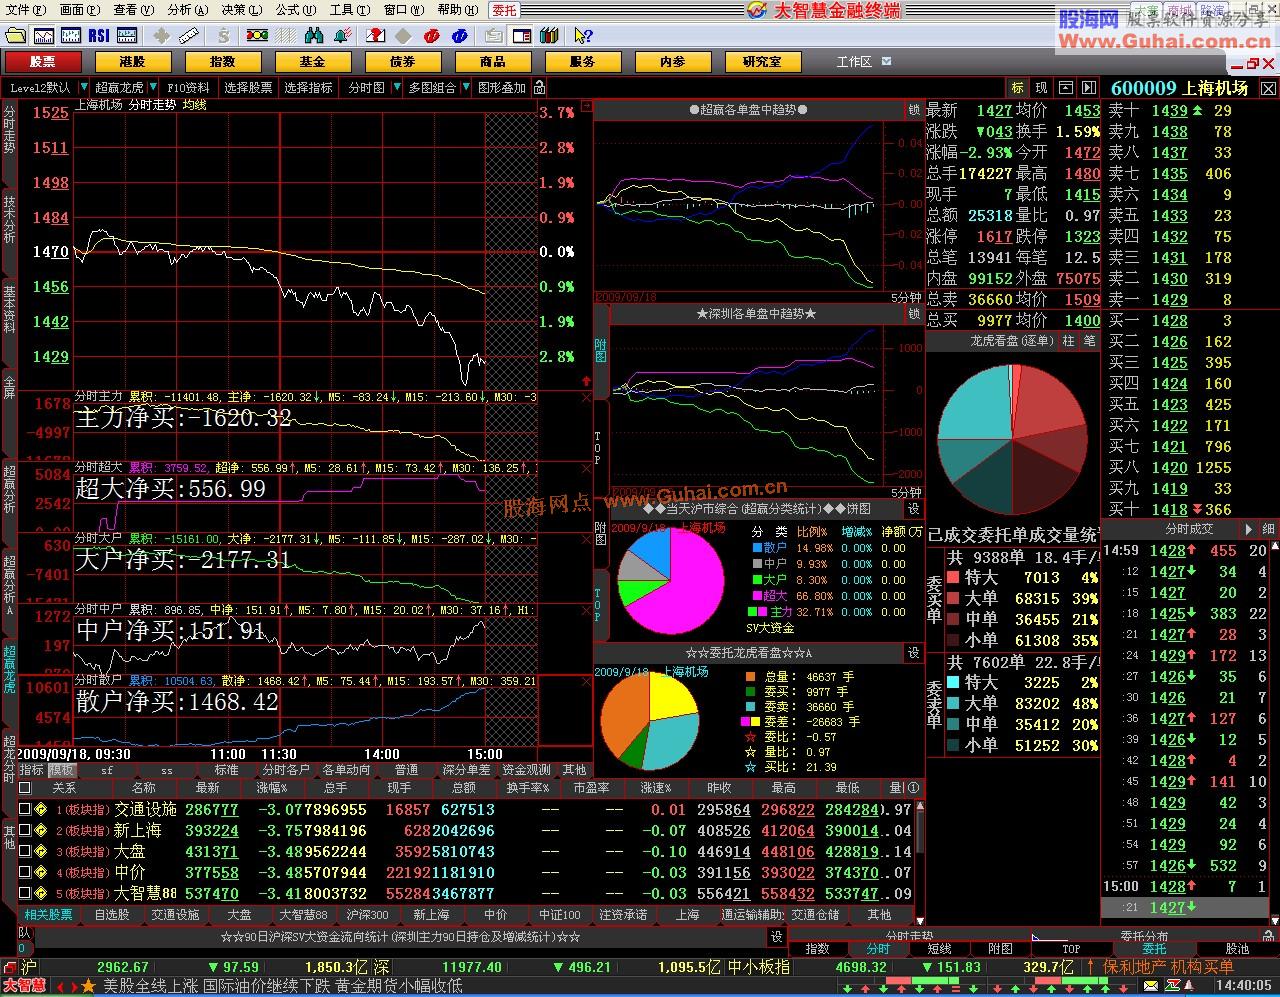Close the 分时超大 sub-chart panel
This screenshot has width=1280, height=997.
click(586, 468)
